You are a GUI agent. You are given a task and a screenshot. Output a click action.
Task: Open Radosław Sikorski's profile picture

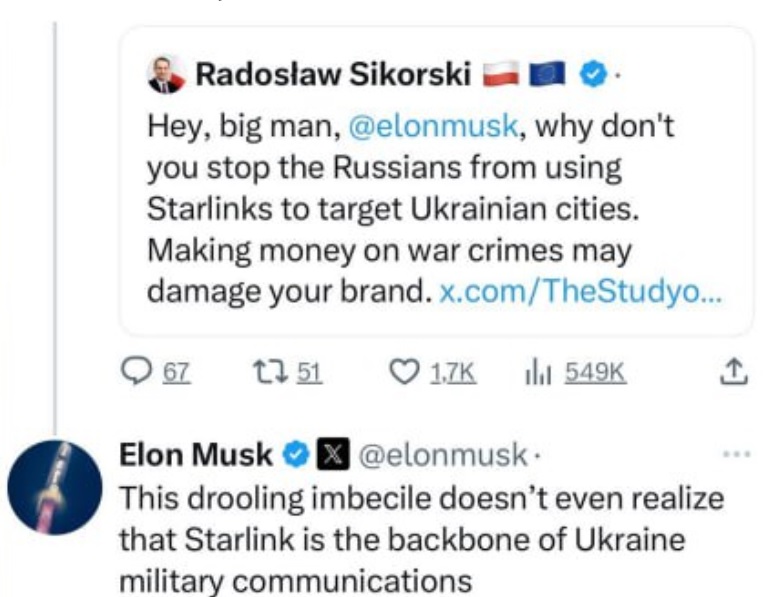(166, 74)
